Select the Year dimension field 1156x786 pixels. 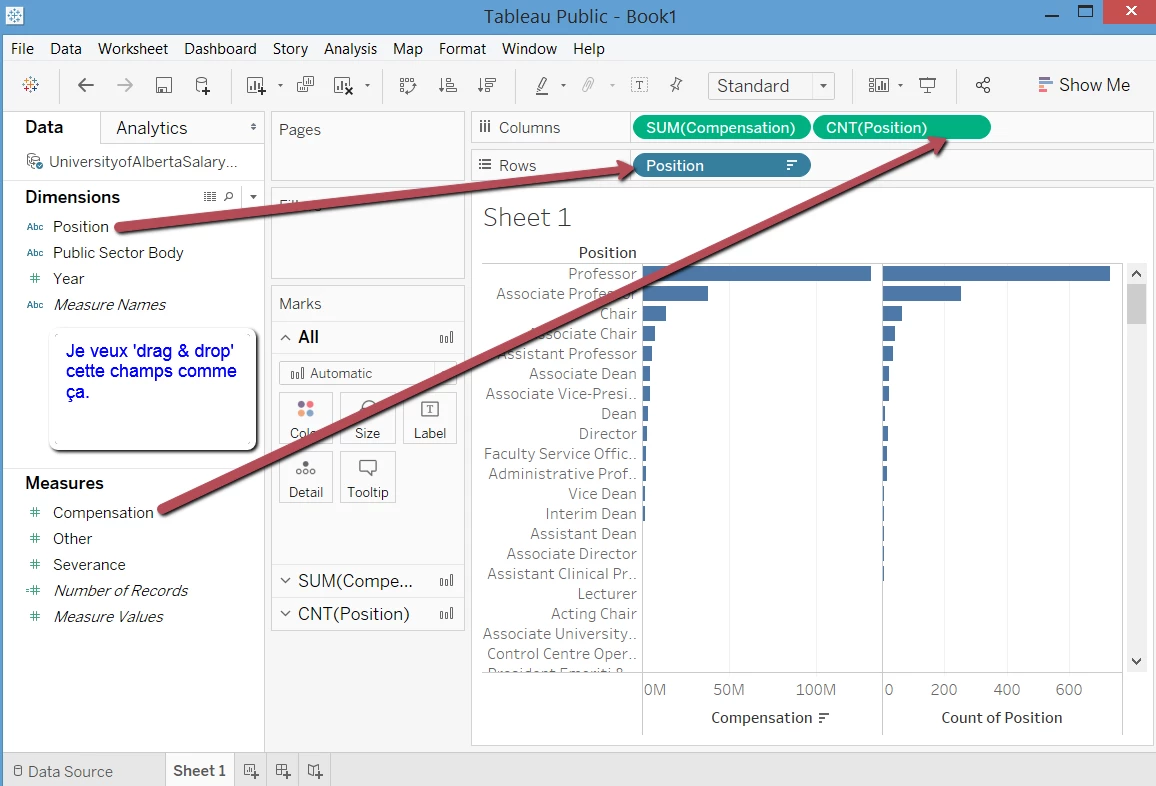pos(69,279)
